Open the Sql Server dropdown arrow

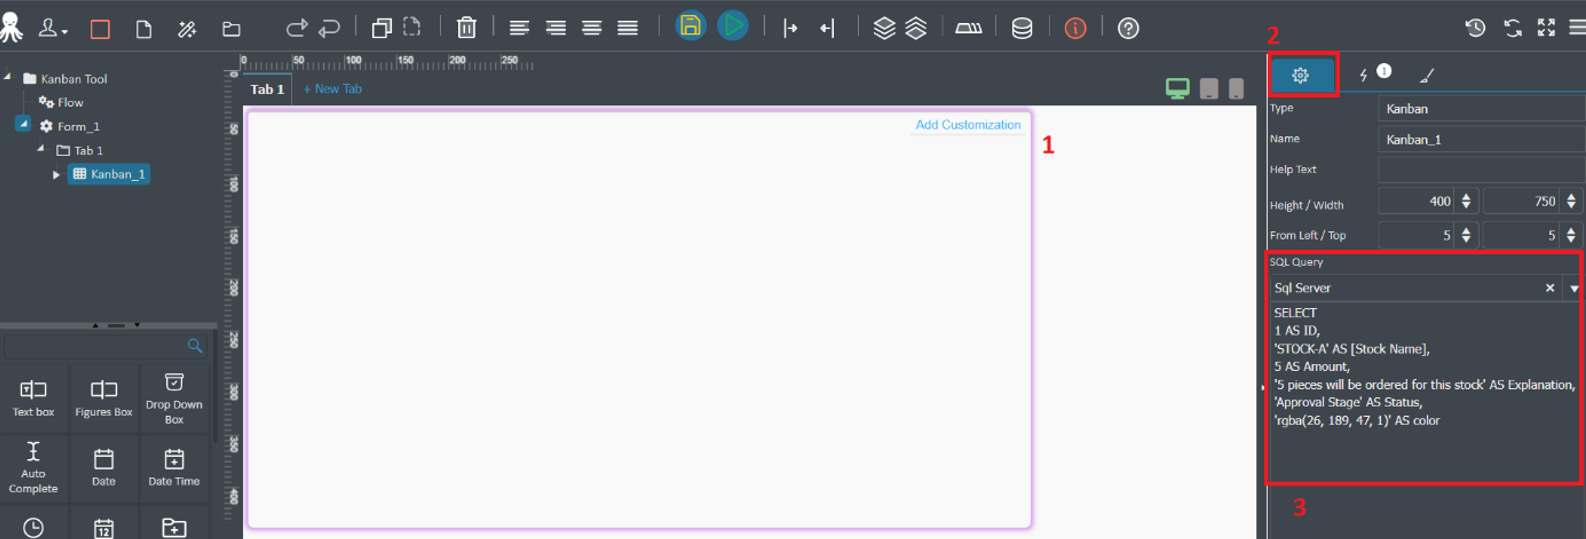coord(1574,288)
